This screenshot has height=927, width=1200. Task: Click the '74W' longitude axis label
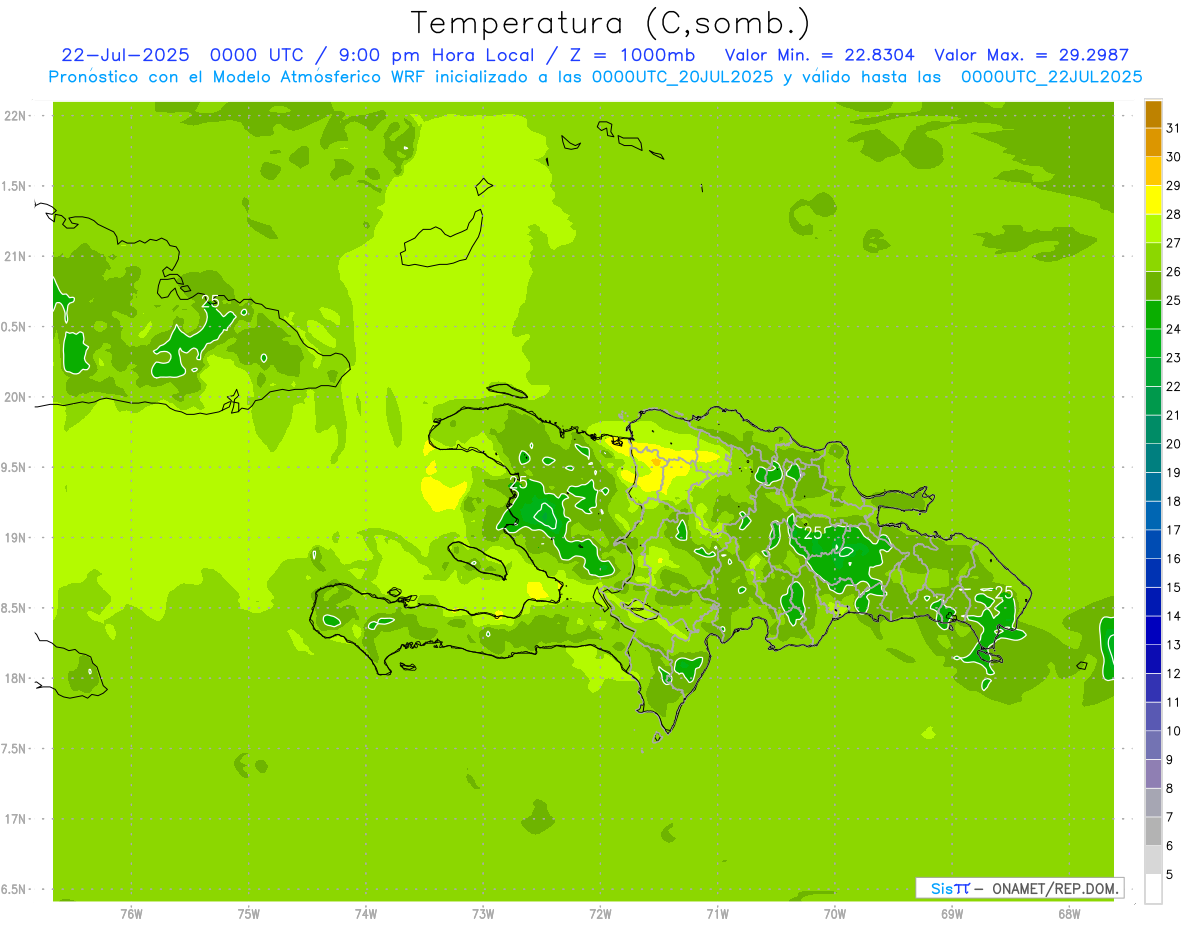click(366, 913)
